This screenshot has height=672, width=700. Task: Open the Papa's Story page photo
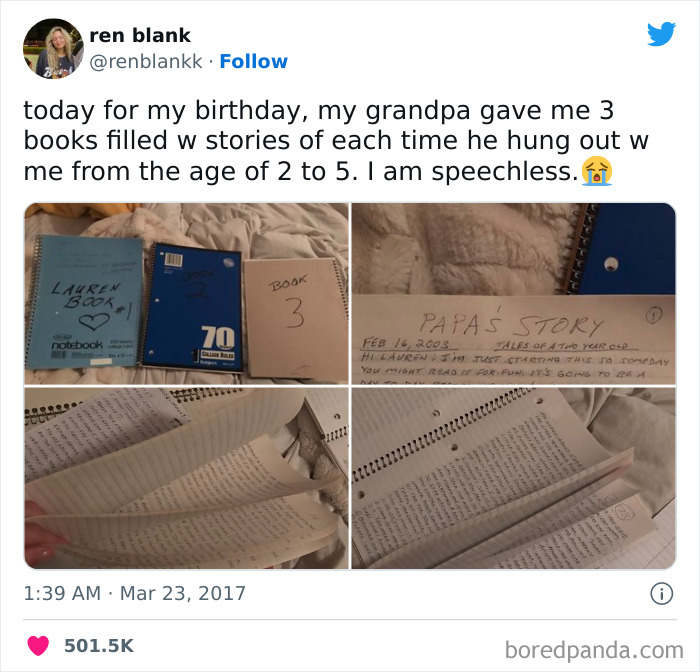click(x=513, y=294)
